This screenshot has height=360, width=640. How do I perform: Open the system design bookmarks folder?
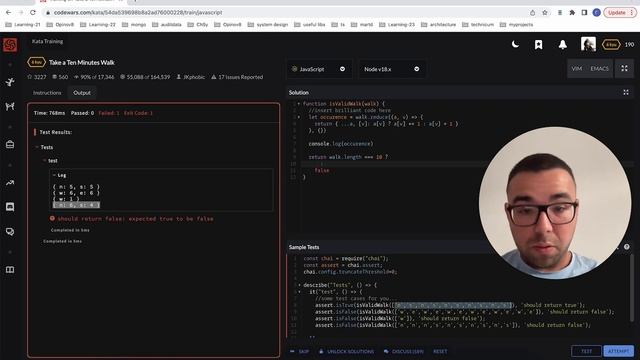[268, 24]
